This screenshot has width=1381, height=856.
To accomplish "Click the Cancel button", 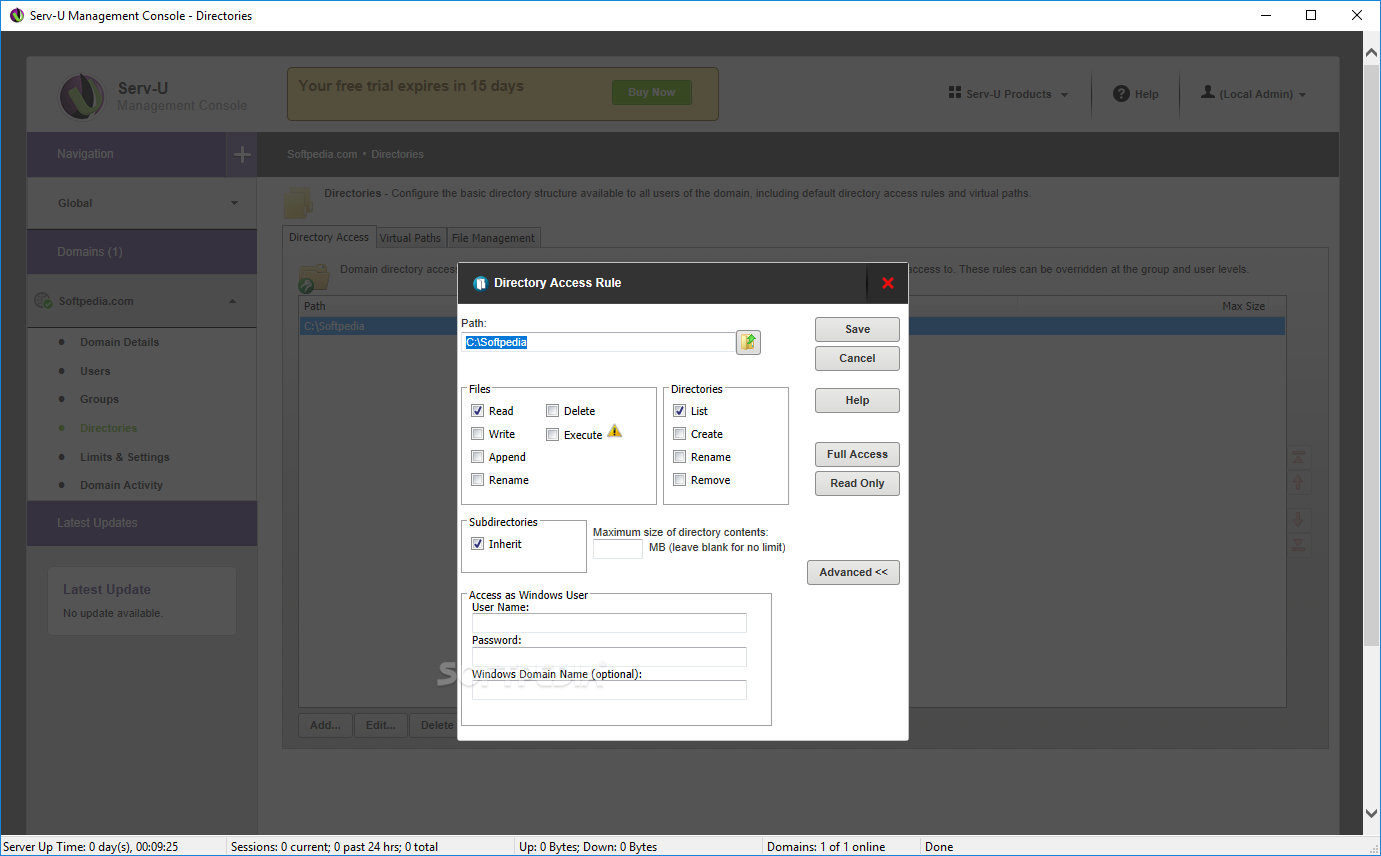I will [x=857, y=358].
